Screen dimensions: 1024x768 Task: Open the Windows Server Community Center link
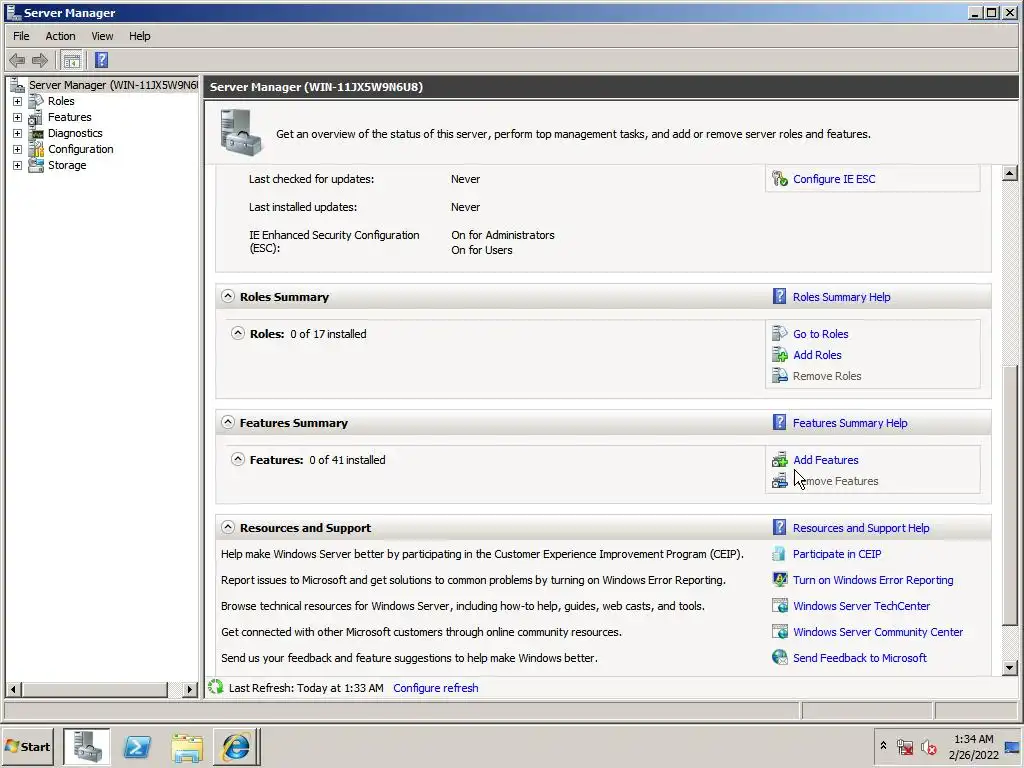click(878, 632)
